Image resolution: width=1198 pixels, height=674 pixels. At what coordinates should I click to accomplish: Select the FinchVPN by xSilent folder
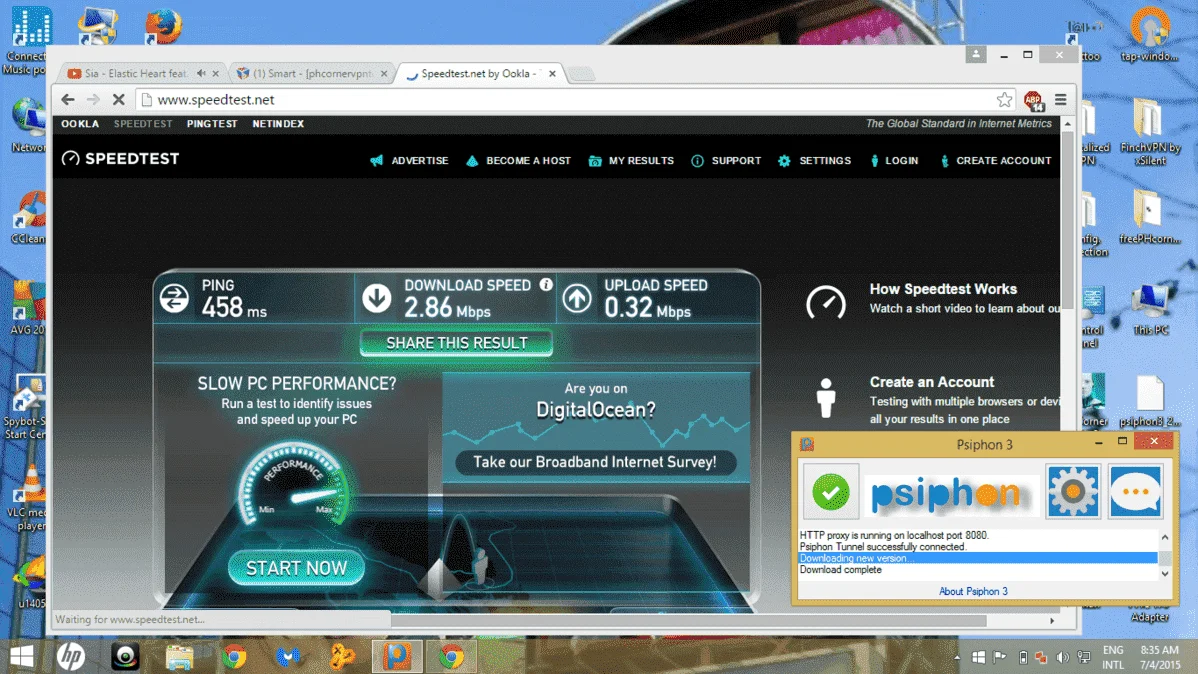click(1150, 131)
